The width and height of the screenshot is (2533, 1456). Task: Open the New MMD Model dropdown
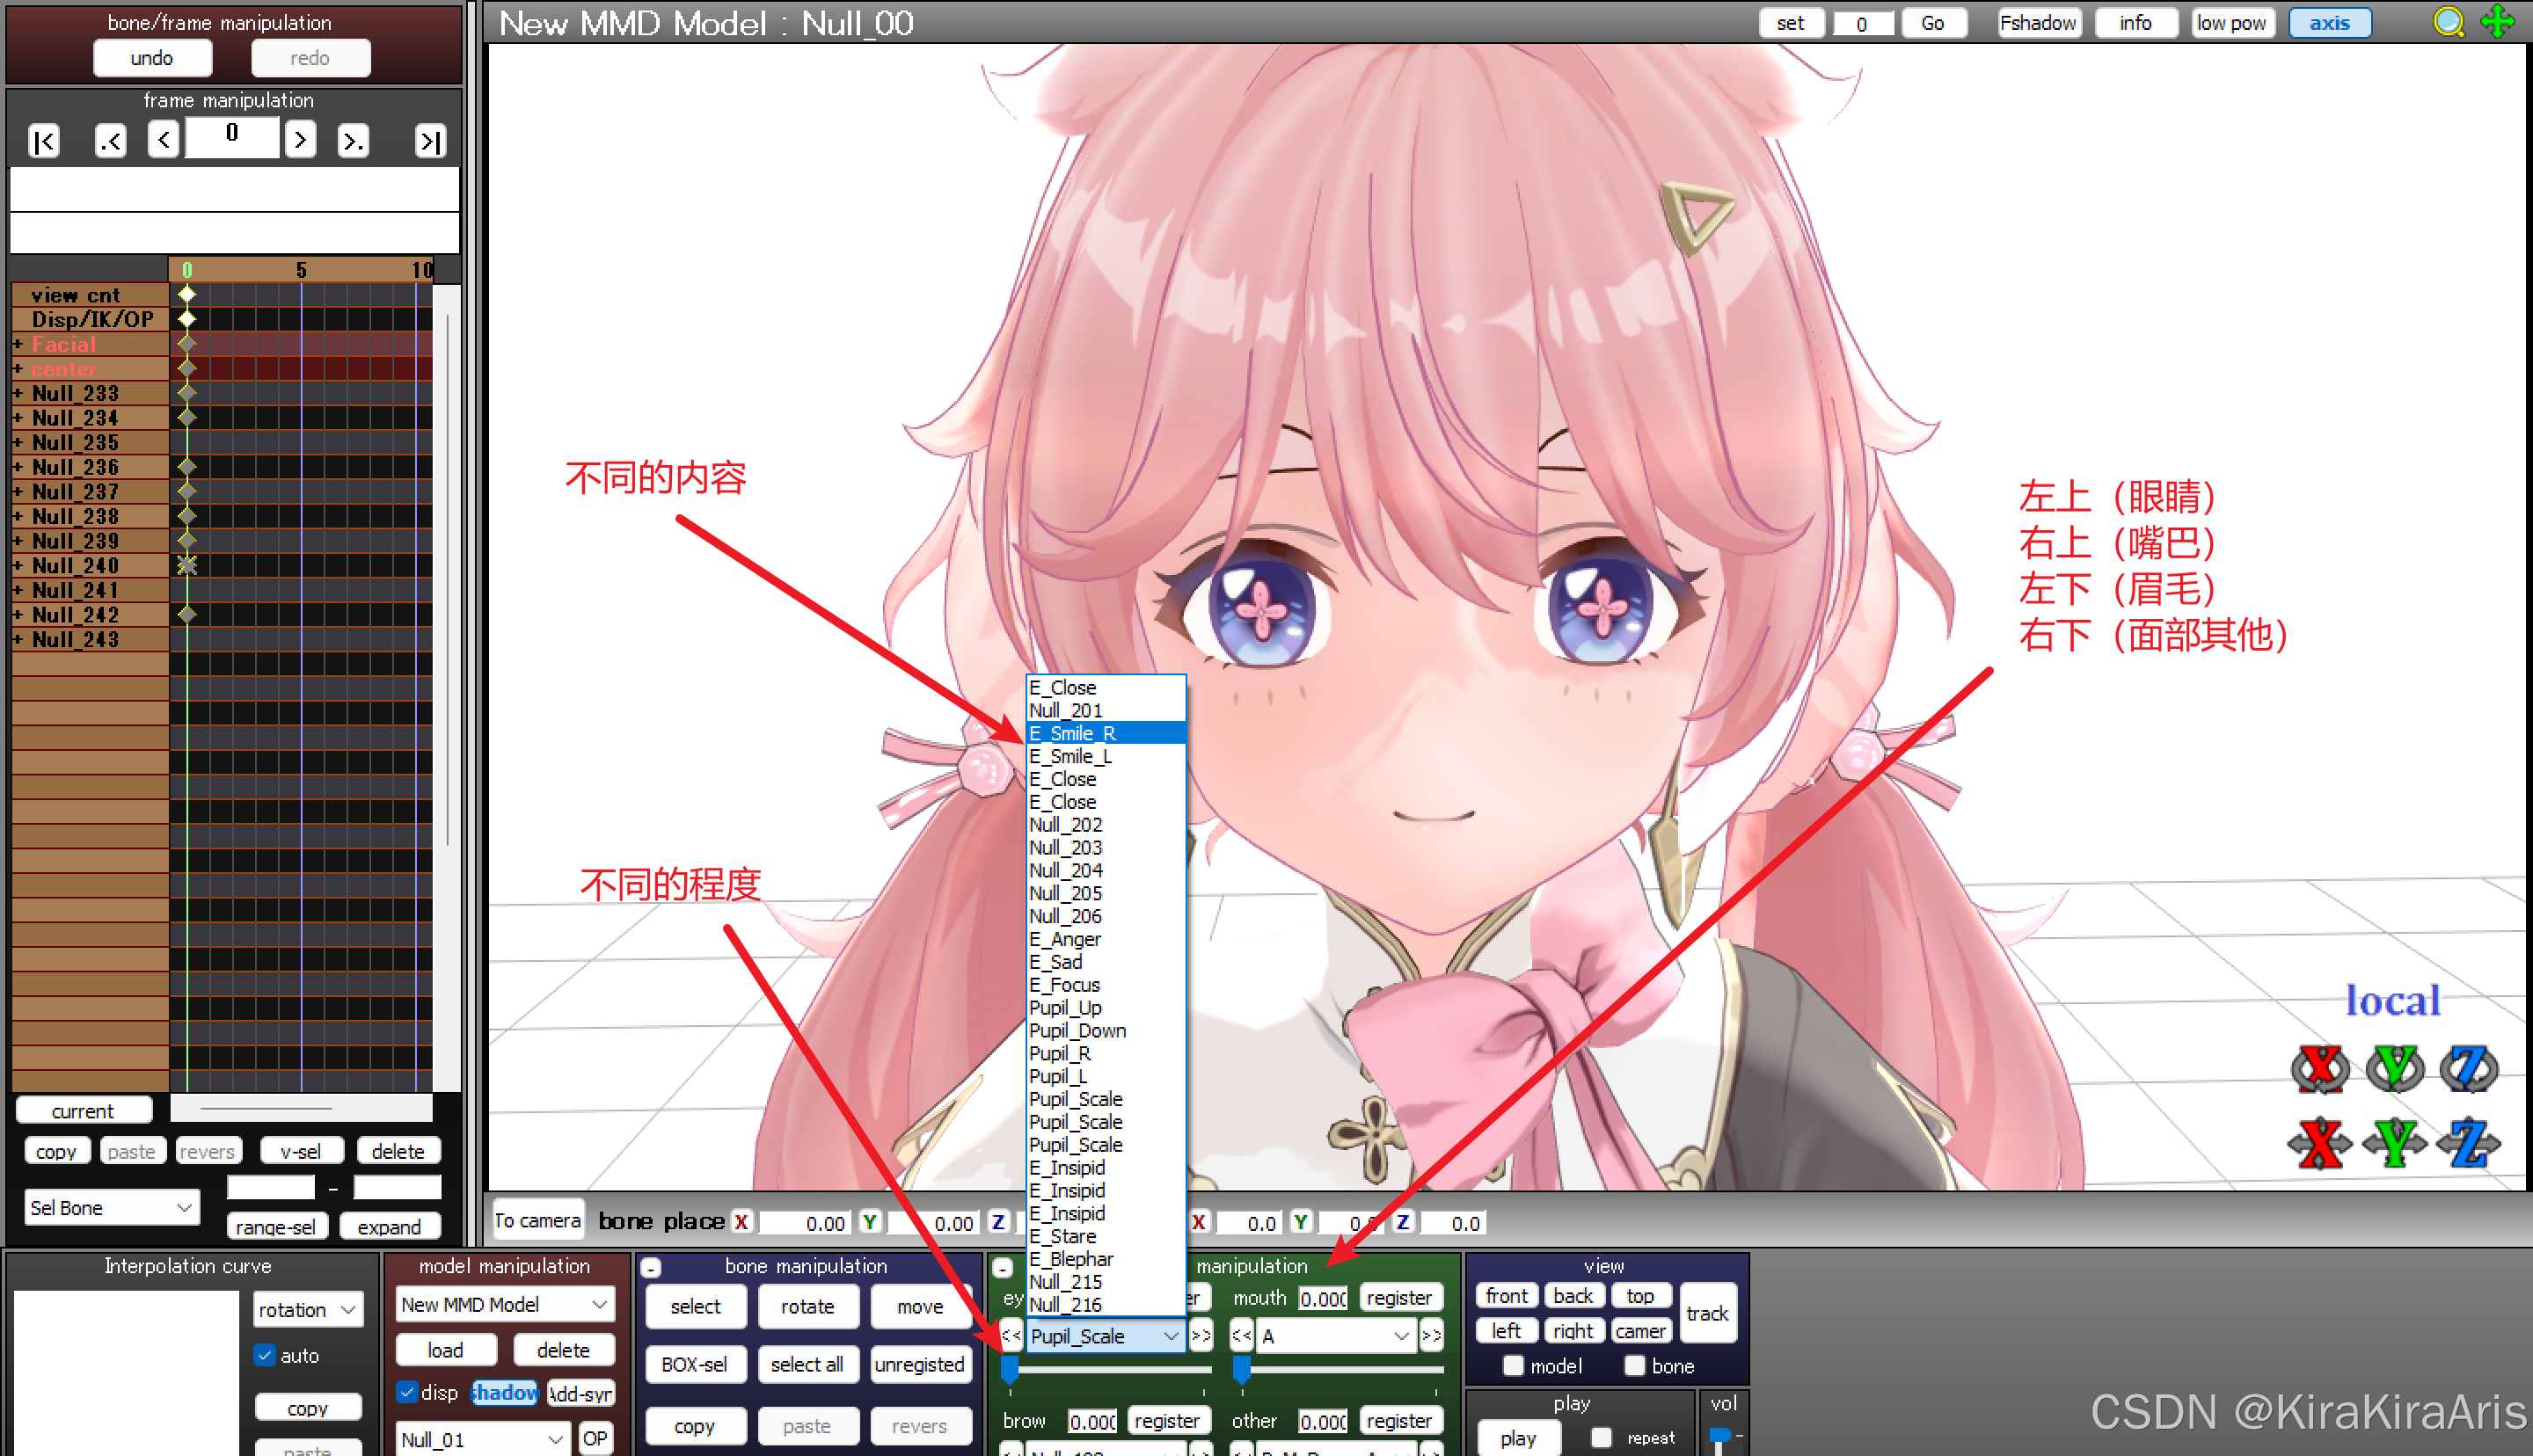click(x=504, y=1304)
